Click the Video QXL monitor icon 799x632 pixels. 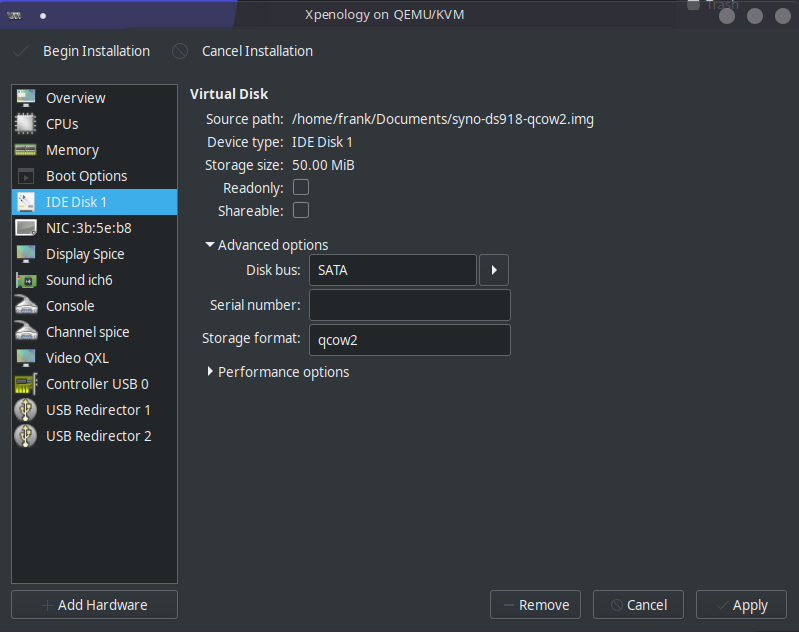[25, 358]
